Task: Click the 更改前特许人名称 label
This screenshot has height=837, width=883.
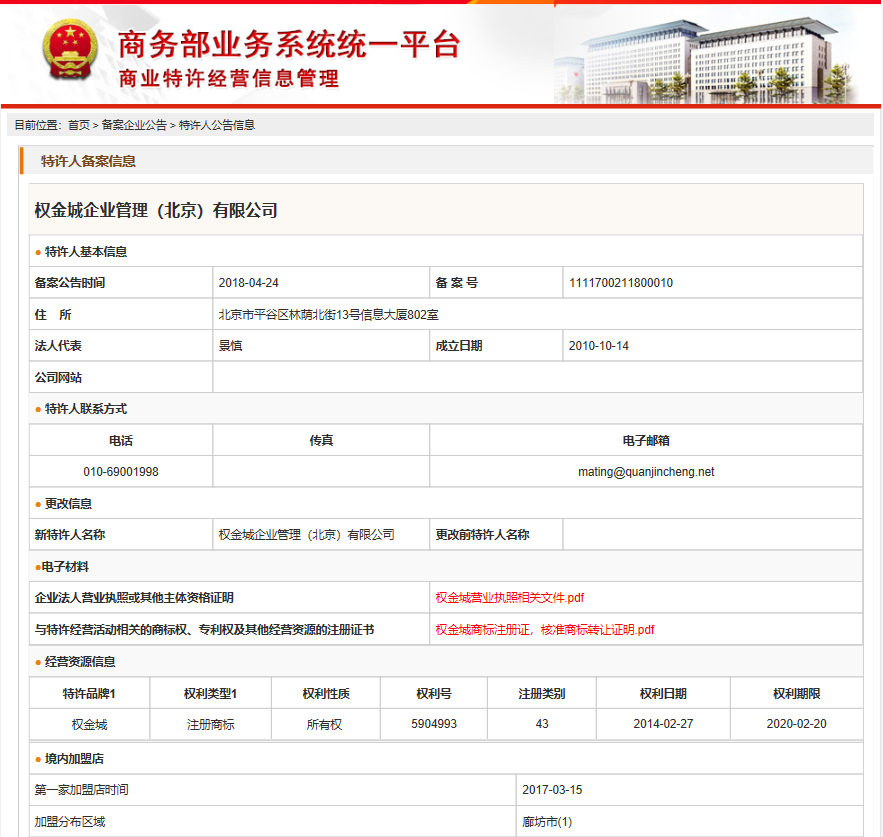Action: (482, 535)
